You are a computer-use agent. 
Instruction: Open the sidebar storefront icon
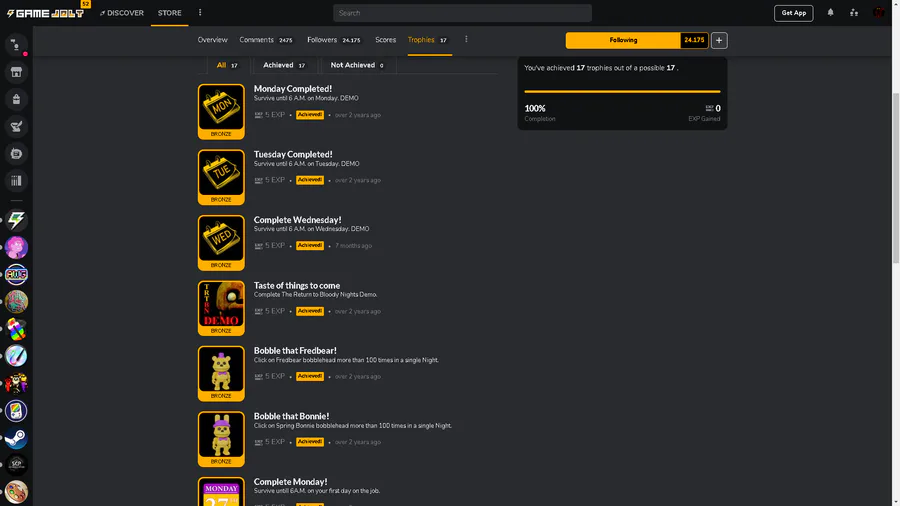16,72
